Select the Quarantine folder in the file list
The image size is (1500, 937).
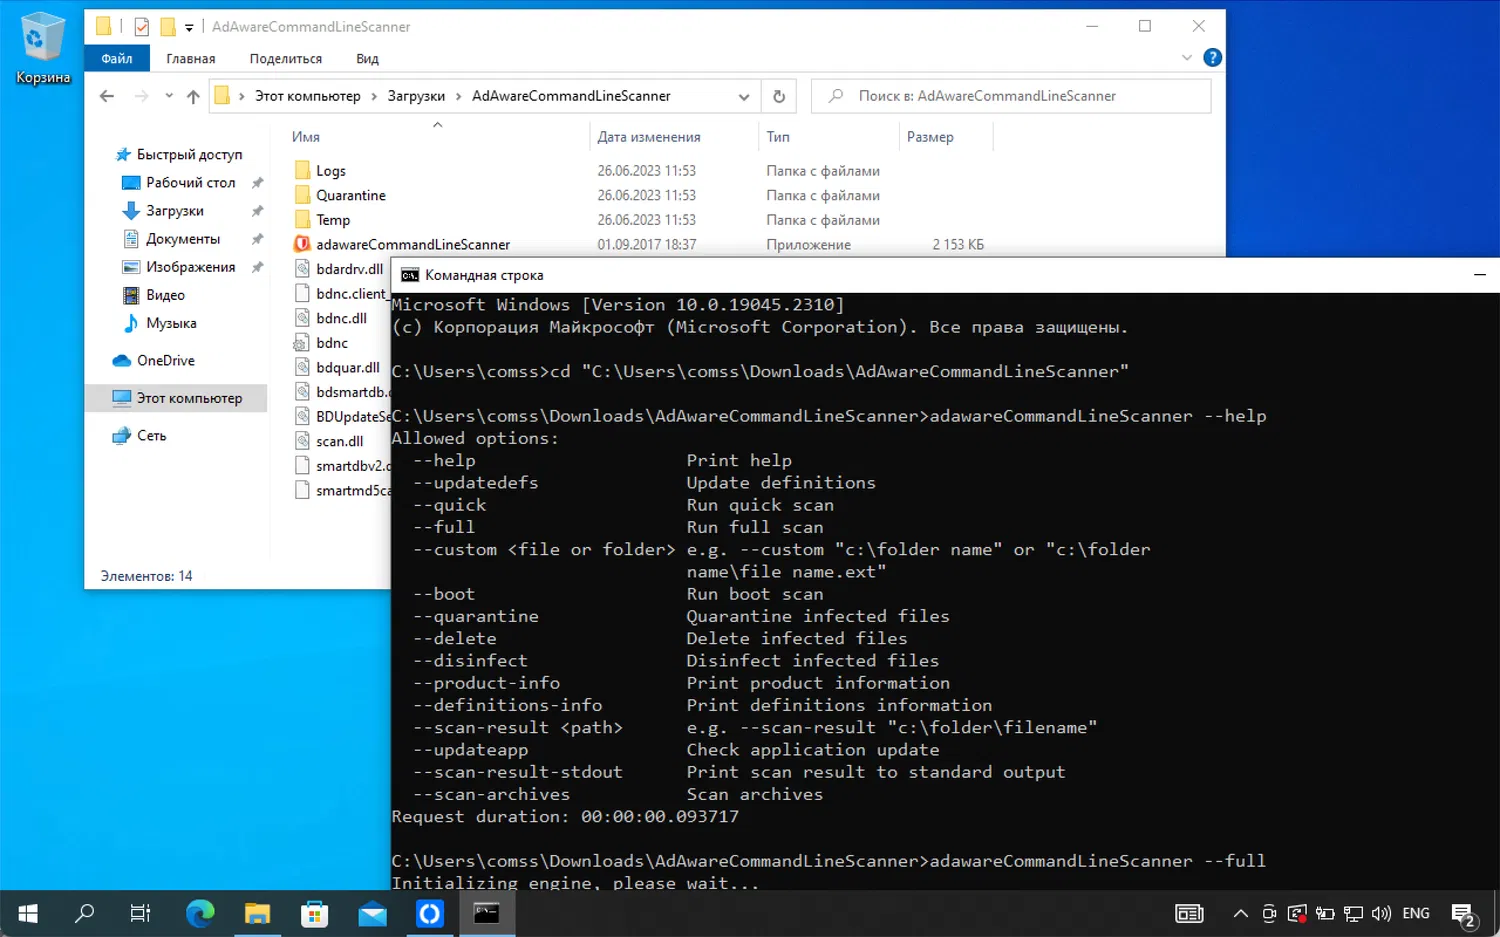coord(350,196)
